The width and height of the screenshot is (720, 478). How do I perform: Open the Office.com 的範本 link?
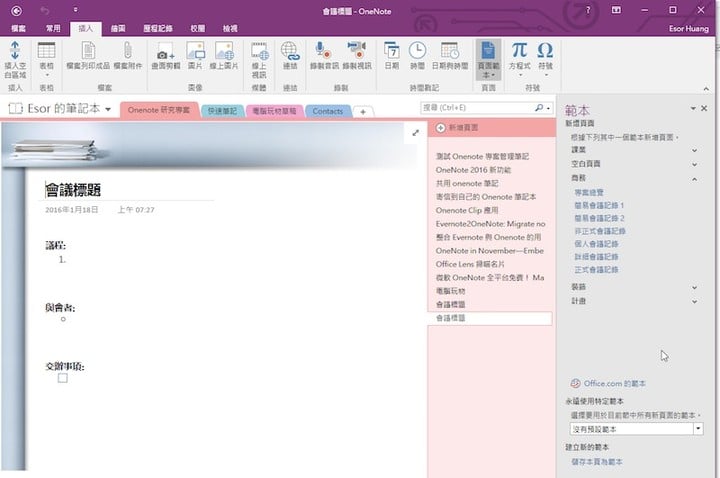tap(613, 383)
